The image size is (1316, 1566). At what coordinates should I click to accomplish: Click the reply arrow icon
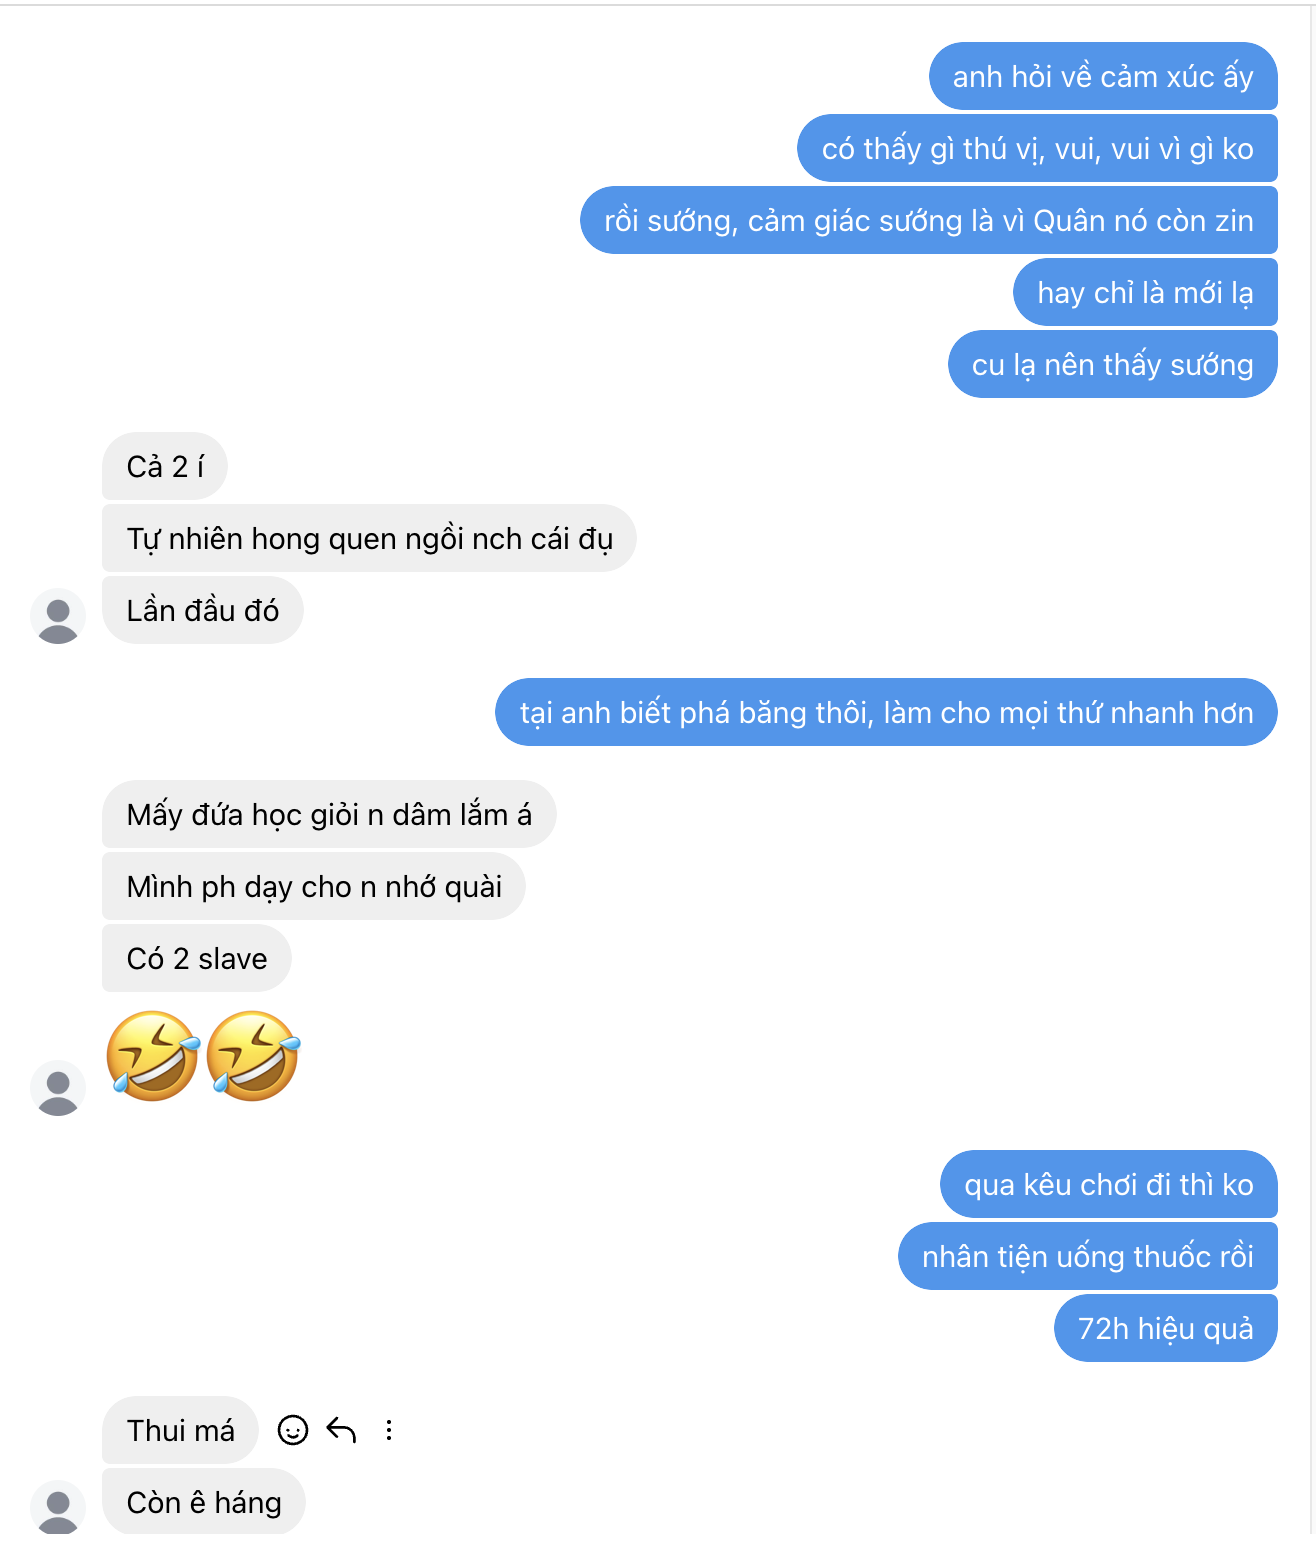(341, 1430)
